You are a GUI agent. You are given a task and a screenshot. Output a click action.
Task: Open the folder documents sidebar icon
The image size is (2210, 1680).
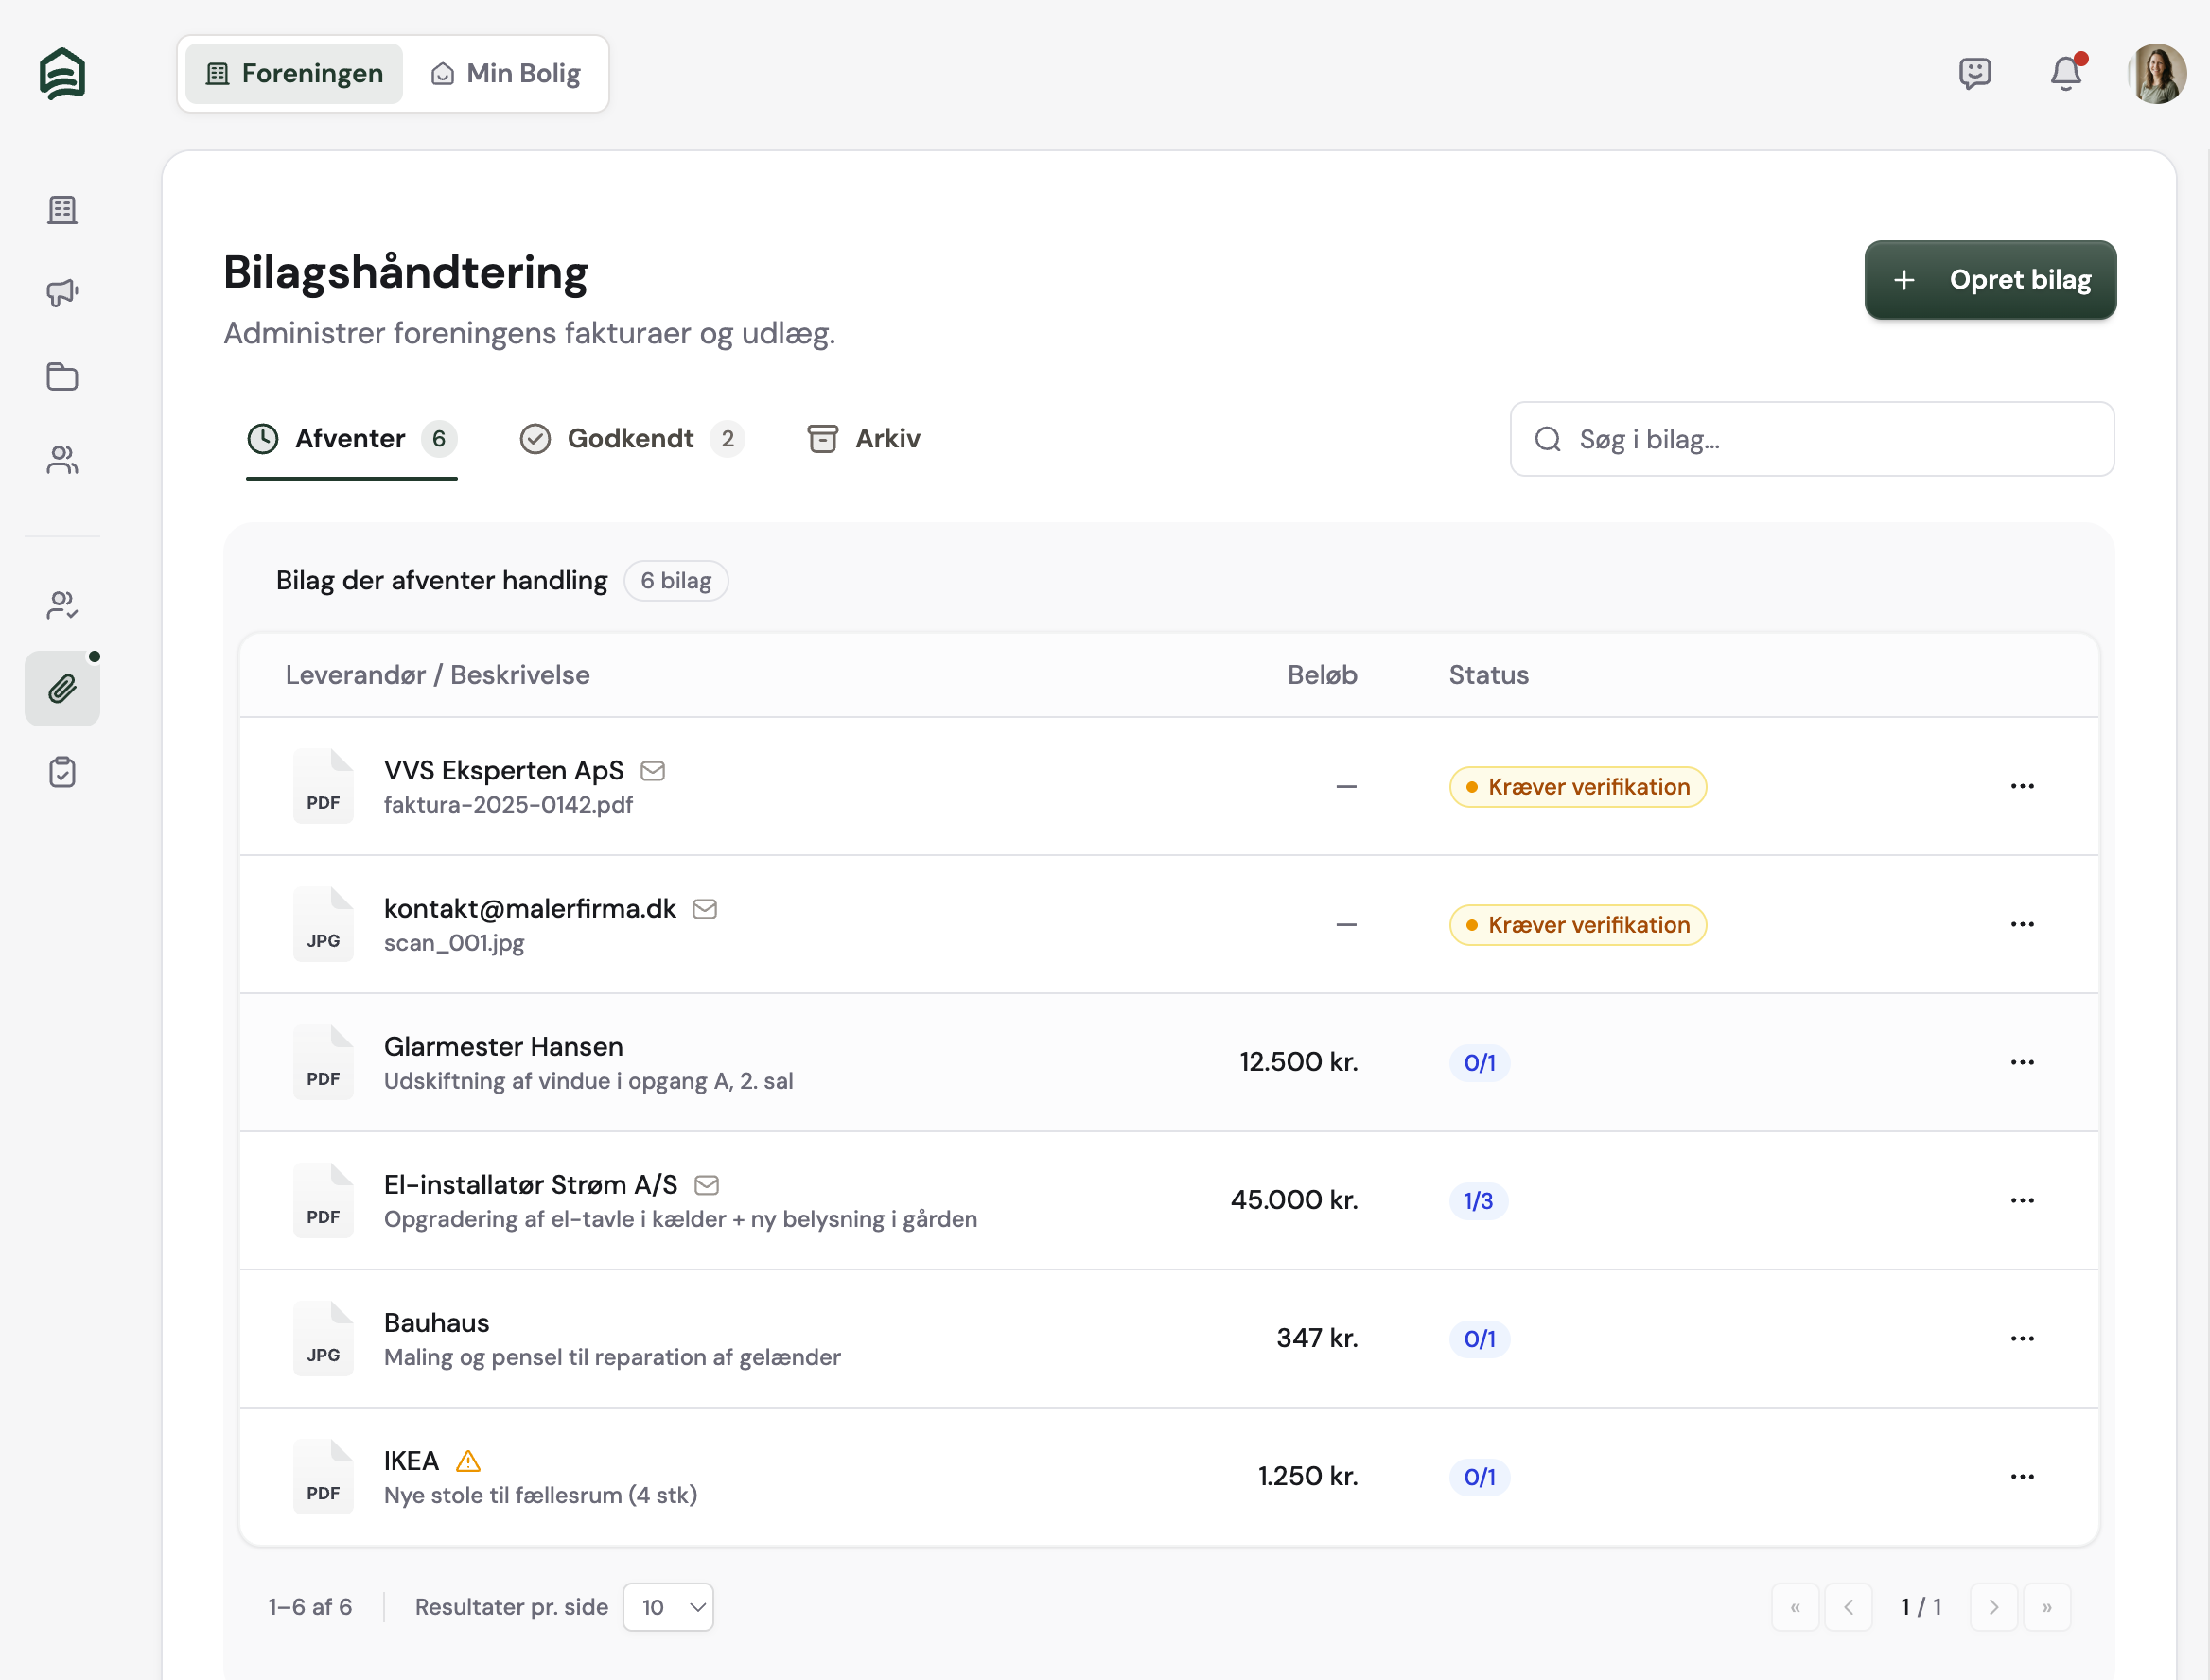[62, 376]
